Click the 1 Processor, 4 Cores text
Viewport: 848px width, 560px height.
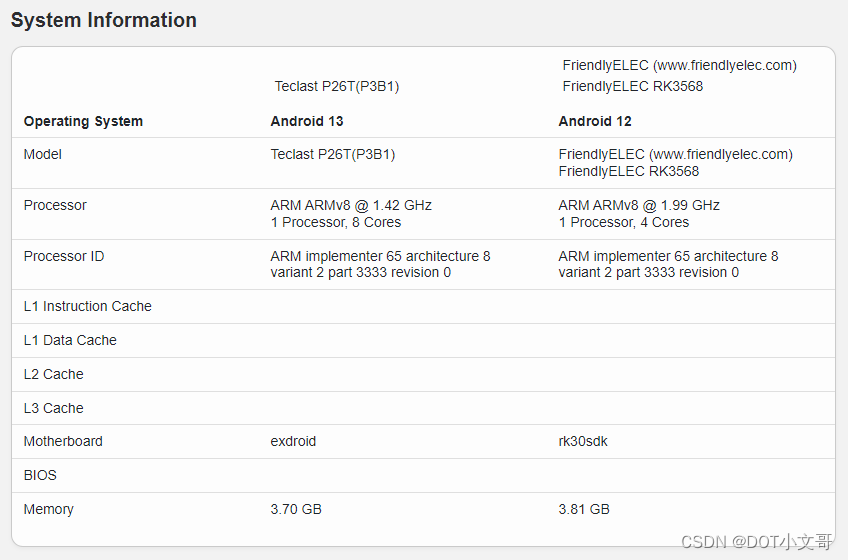tap(624, 222)
